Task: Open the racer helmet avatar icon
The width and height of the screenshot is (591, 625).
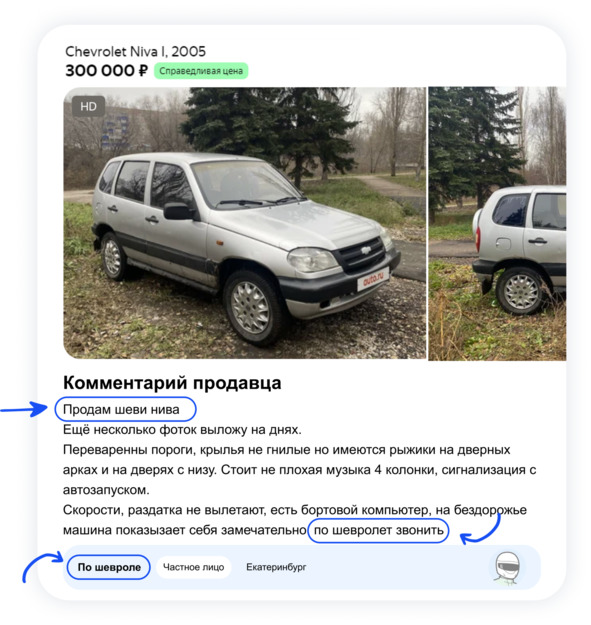Action: click(x=507, y=568)
